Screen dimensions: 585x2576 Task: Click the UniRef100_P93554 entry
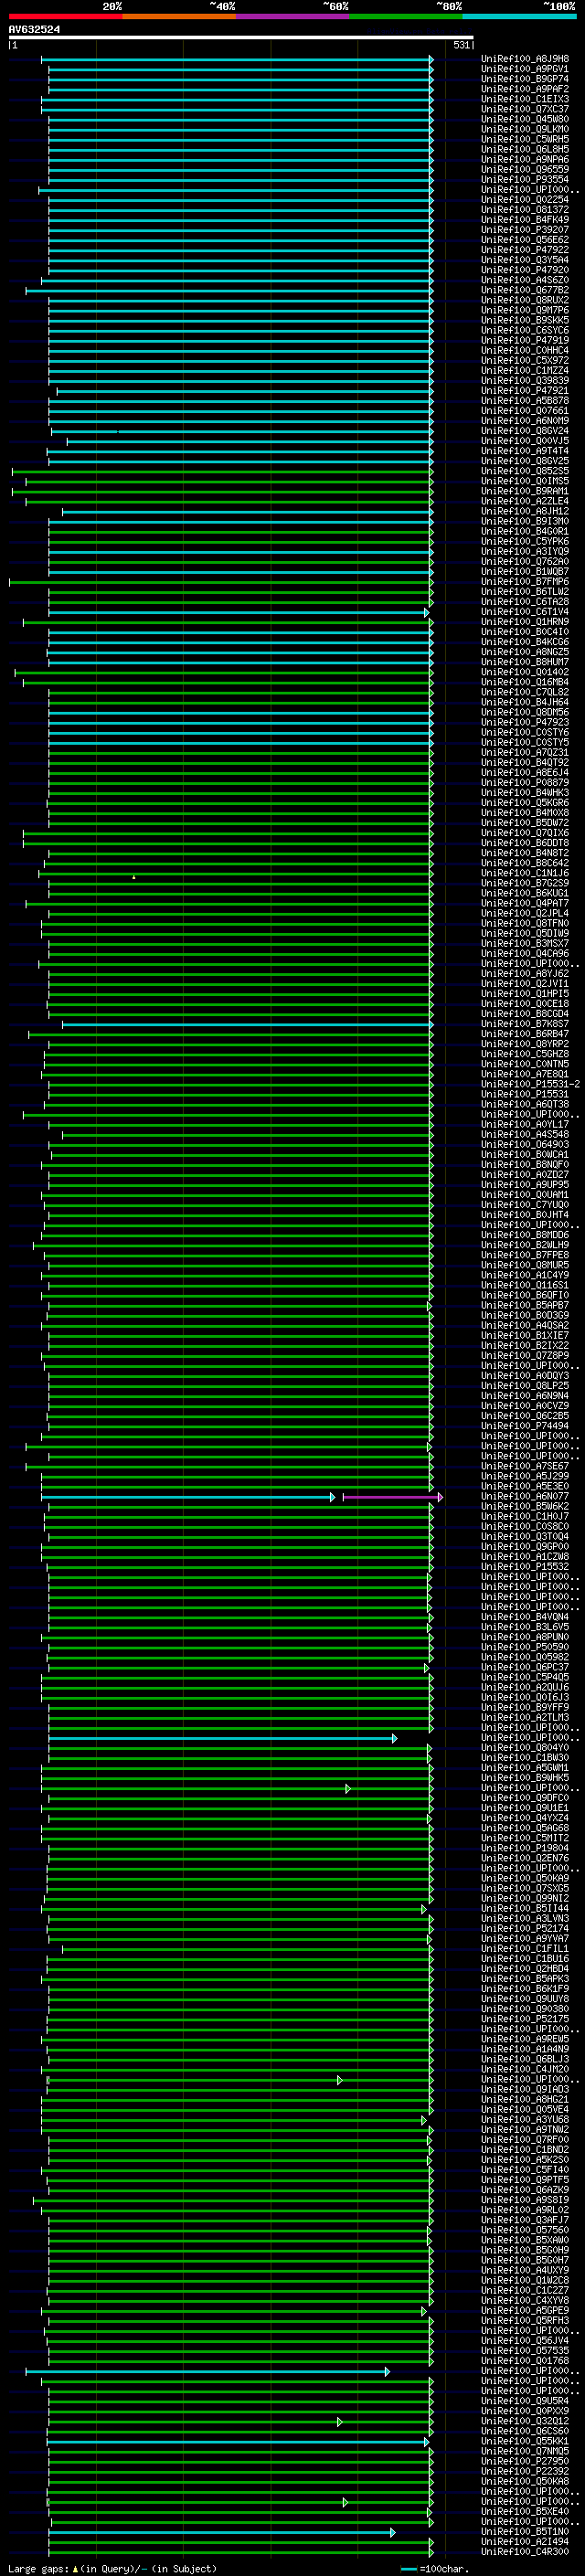525,179
